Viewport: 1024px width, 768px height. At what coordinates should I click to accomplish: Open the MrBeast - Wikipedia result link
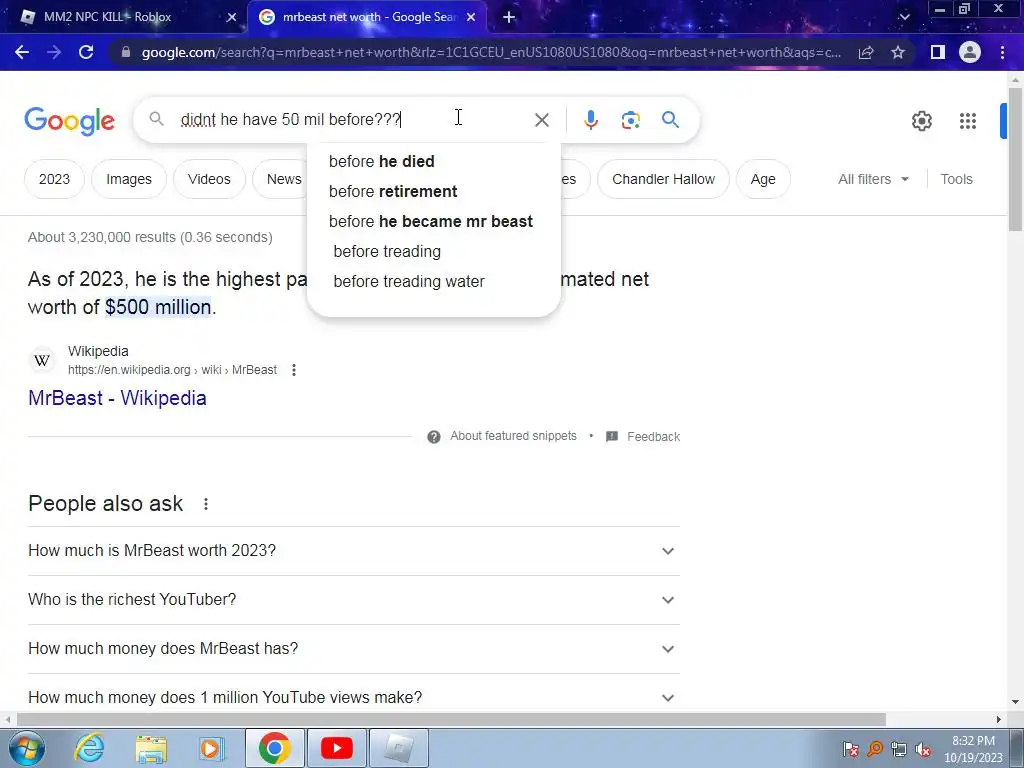pos(118,398)
